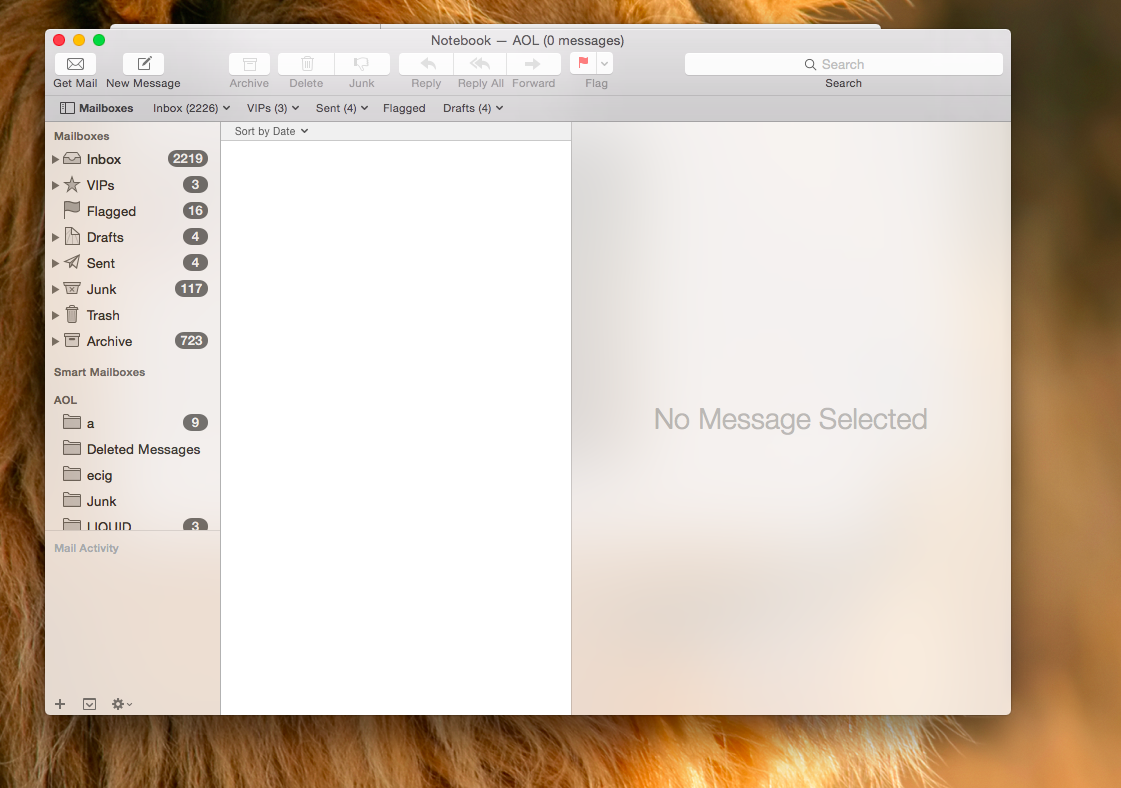Click the Junk thumbs-down toolbar icon

click(362, 64)
